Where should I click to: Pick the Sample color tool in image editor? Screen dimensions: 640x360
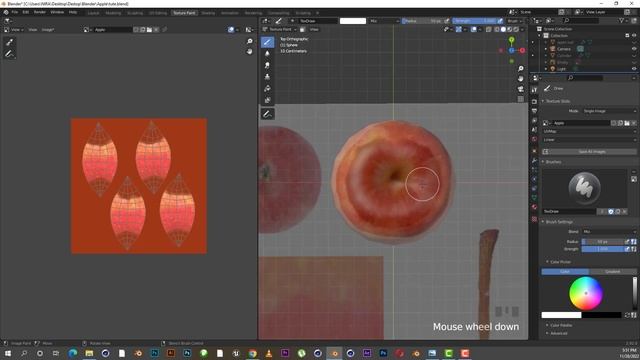coord(9,42)
